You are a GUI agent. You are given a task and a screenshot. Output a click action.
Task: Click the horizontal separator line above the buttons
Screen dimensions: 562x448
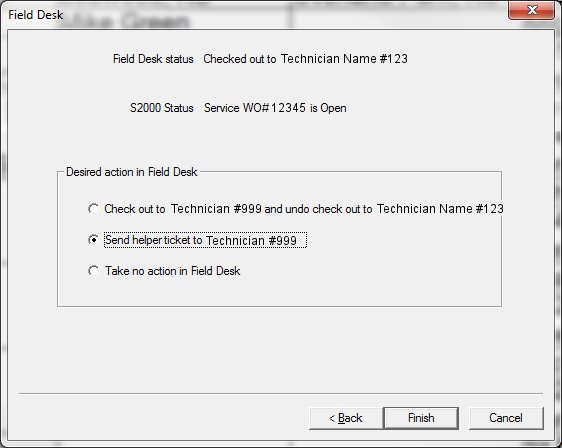click(x=281, y=394)
